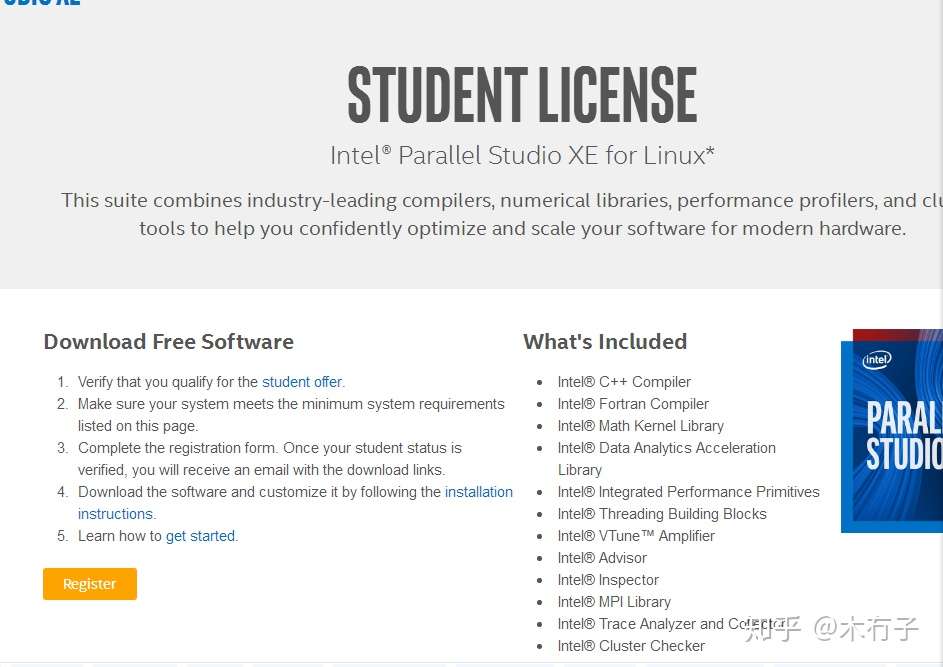Click the orange Register button
The width and height of the screenshot is (943, 667).
point(90,583)
